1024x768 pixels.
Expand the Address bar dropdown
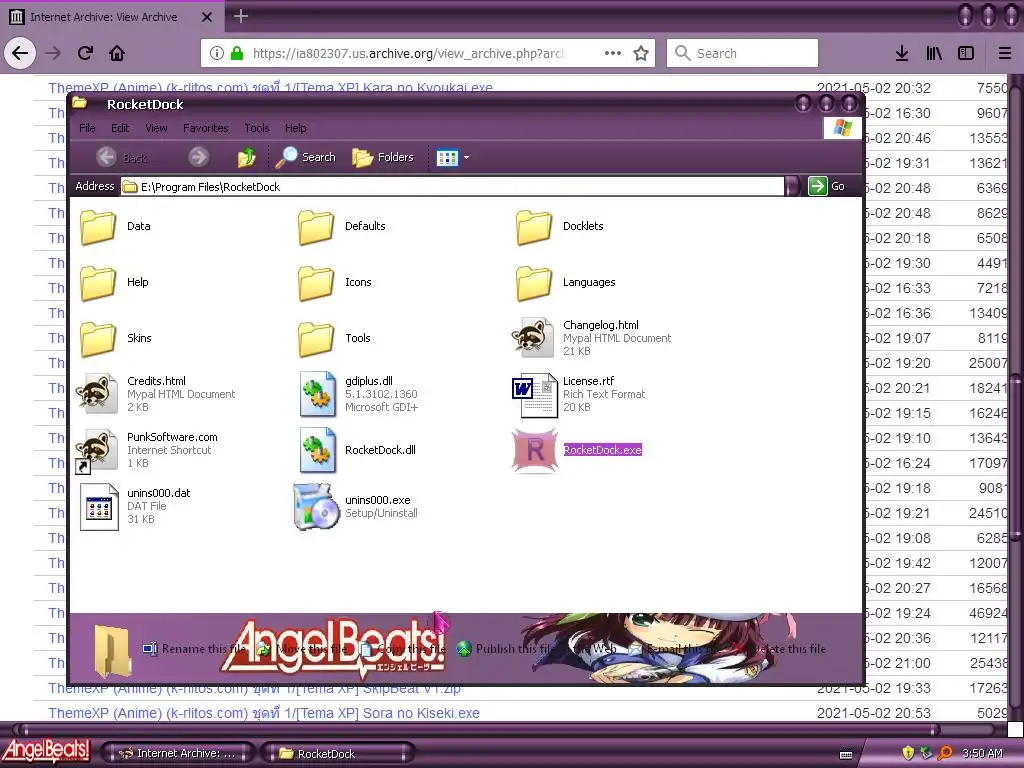(792, 187)
